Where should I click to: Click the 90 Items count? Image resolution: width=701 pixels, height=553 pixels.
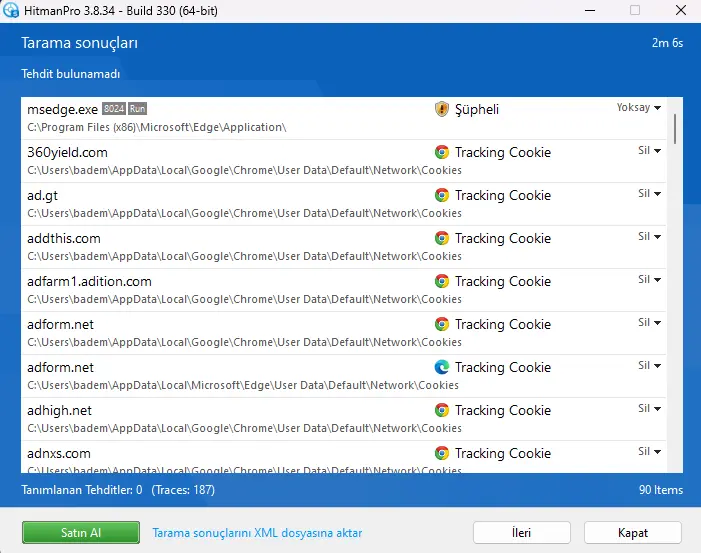click(661, 490)
